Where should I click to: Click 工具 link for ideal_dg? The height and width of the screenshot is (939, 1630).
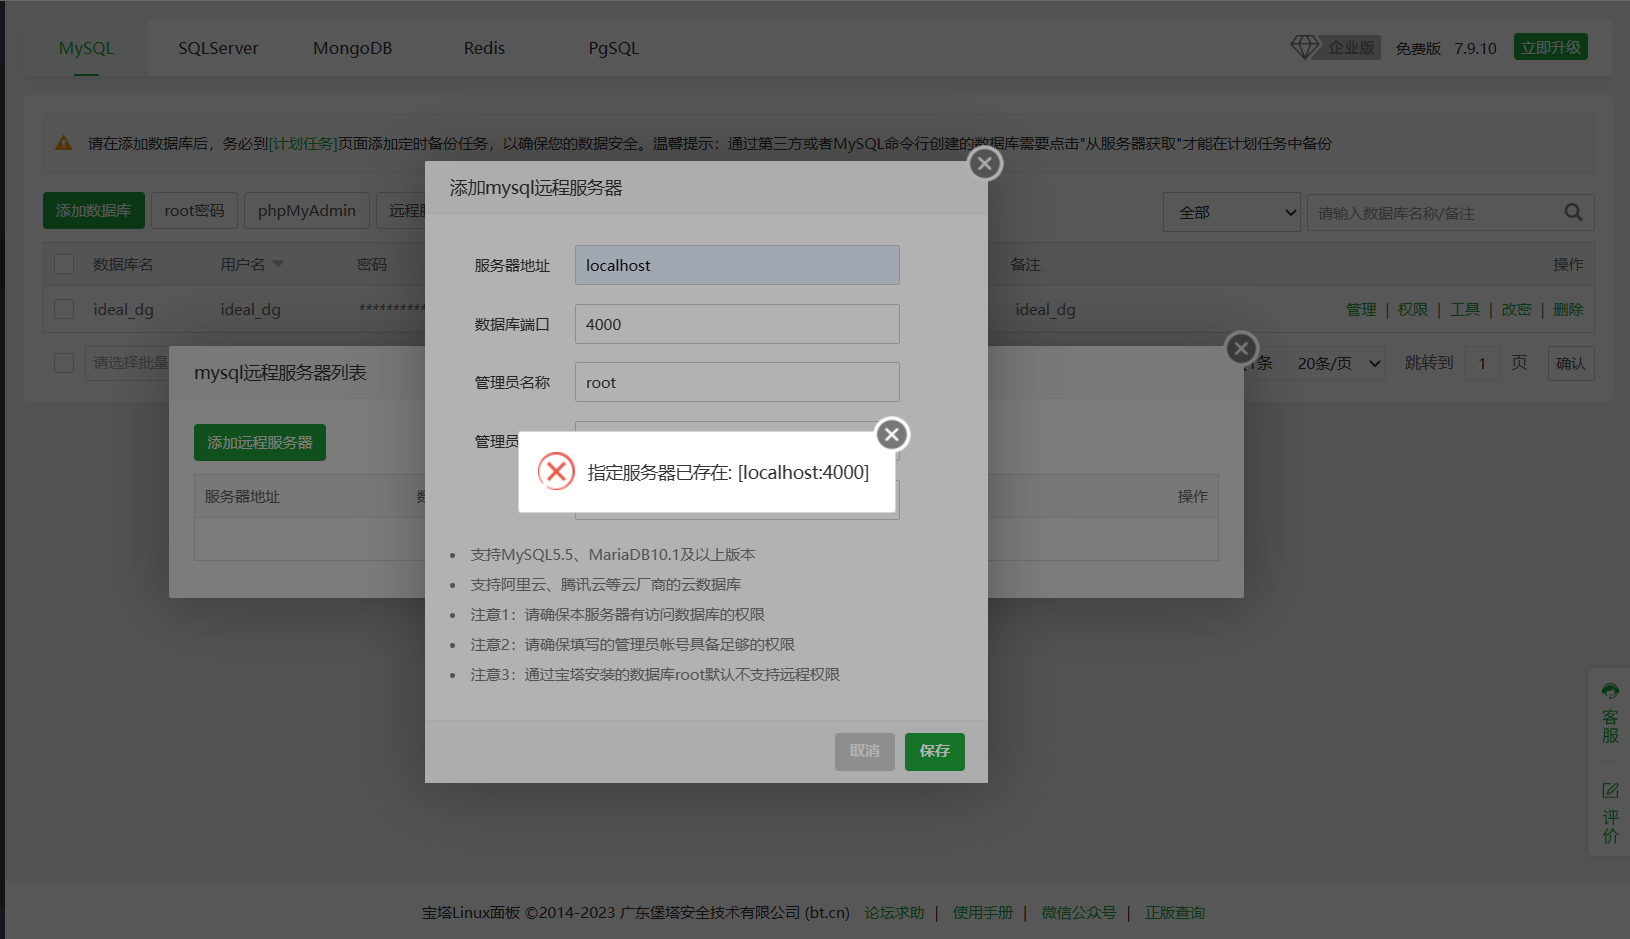(1465, 309)
